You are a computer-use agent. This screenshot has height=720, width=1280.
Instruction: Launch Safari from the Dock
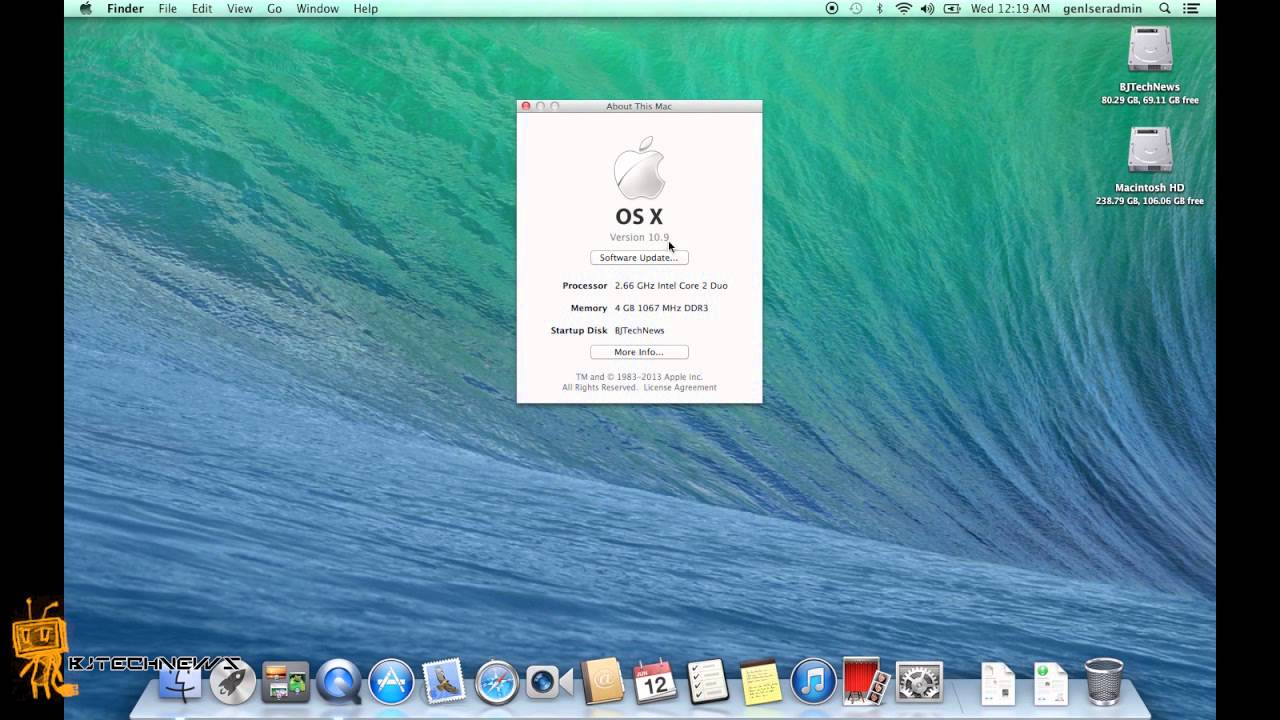[497, 683]
